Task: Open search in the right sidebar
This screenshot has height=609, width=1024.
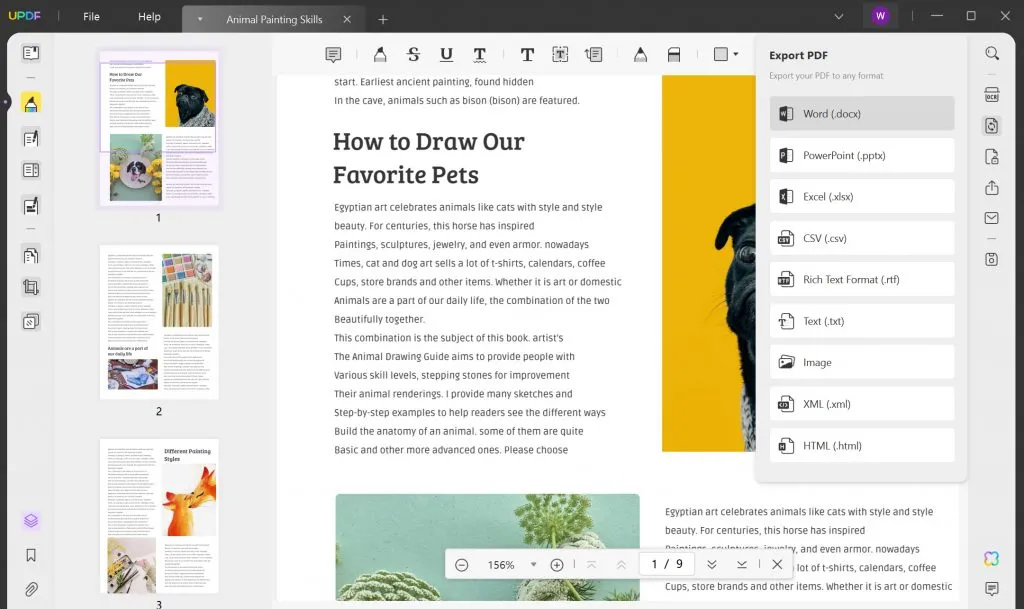Action: [x=991, y=54]
